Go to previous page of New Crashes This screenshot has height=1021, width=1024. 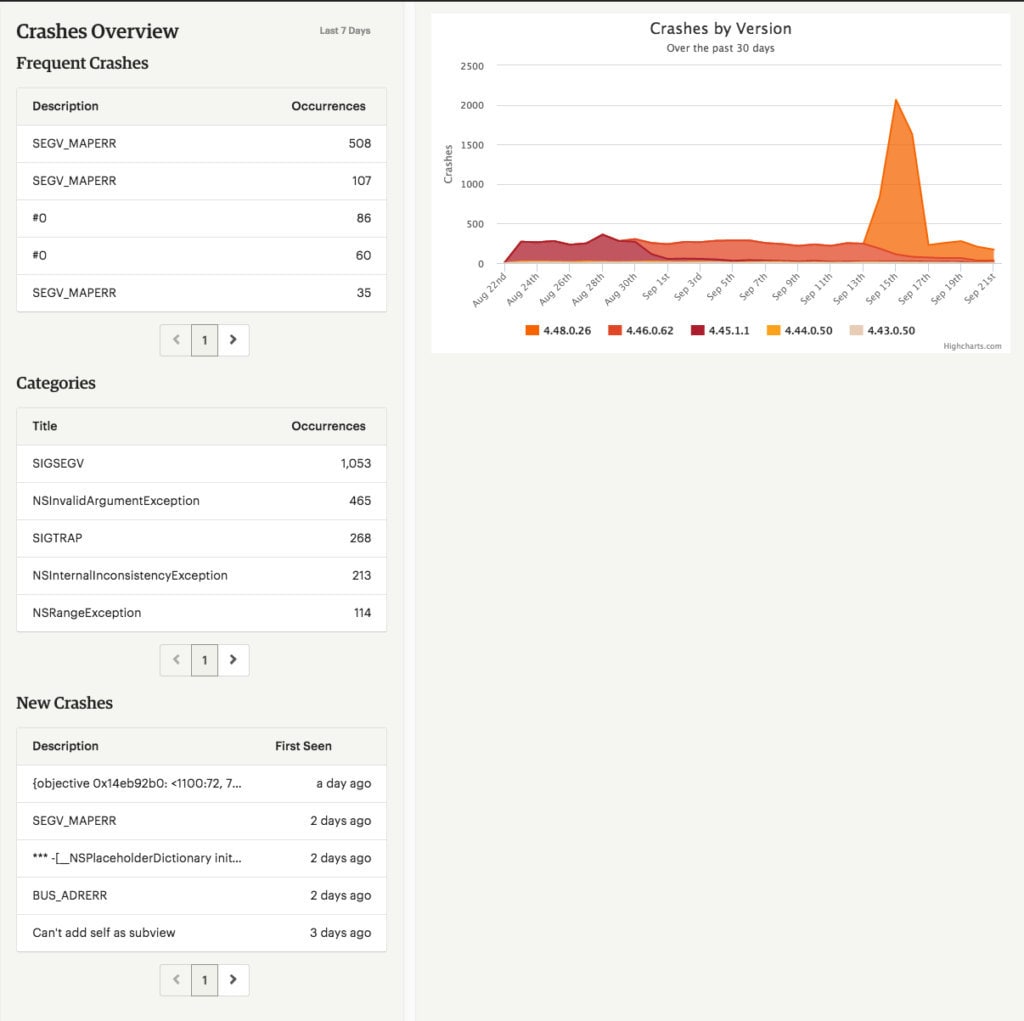[176, 980]
